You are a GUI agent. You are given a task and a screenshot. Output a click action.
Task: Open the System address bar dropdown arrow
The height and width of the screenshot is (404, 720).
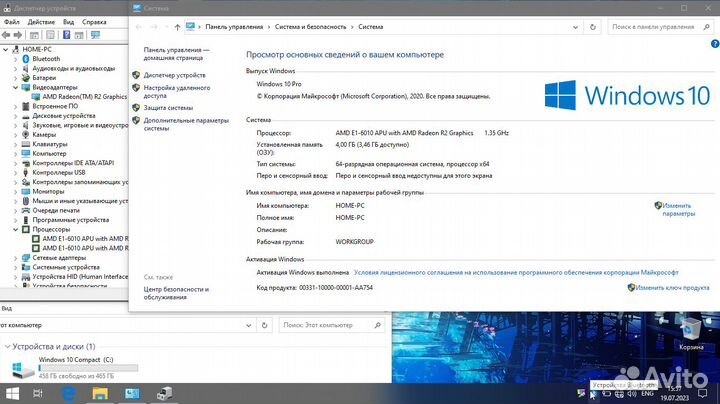(575, 27)
